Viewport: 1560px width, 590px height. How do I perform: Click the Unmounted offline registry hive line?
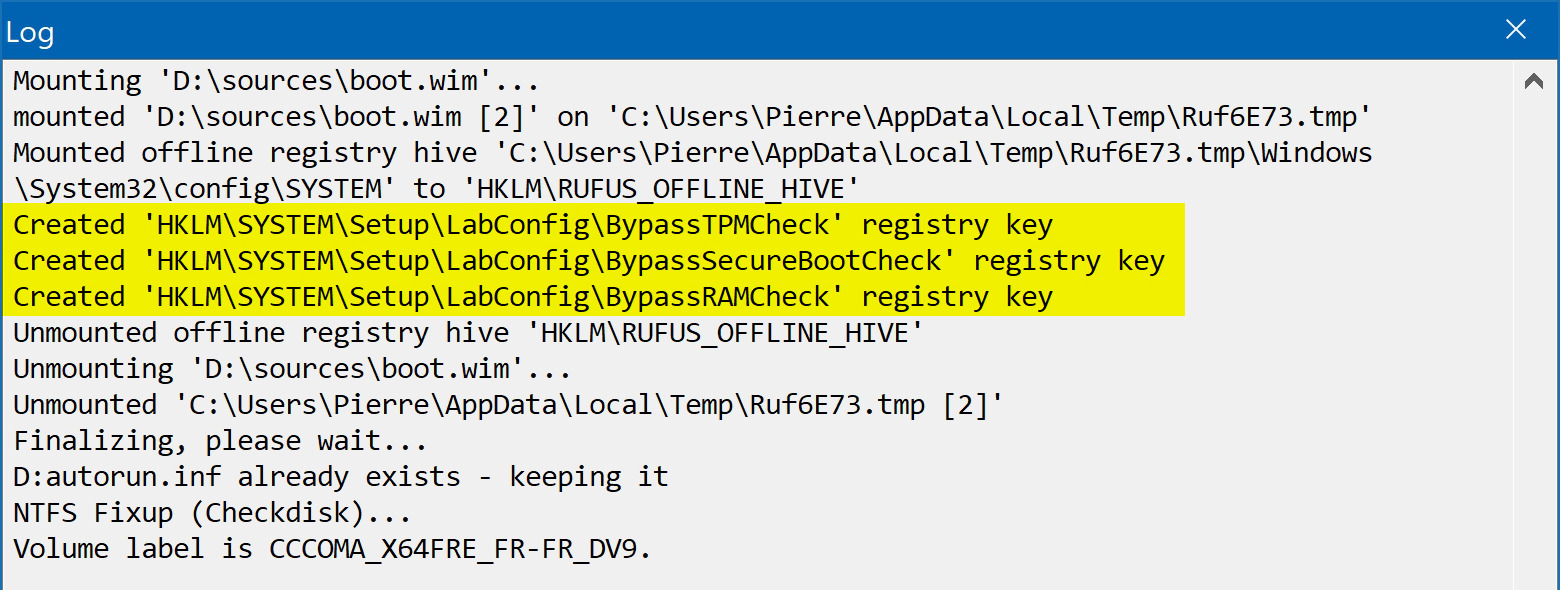tap(461, 333)
